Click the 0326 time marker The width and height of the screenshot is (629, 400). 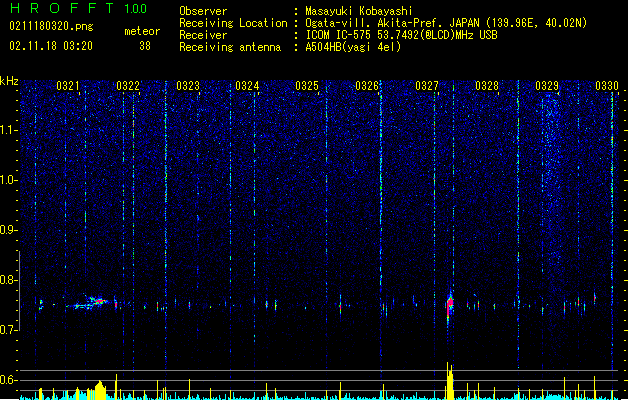pyautogui.click(x=367, y=86)
